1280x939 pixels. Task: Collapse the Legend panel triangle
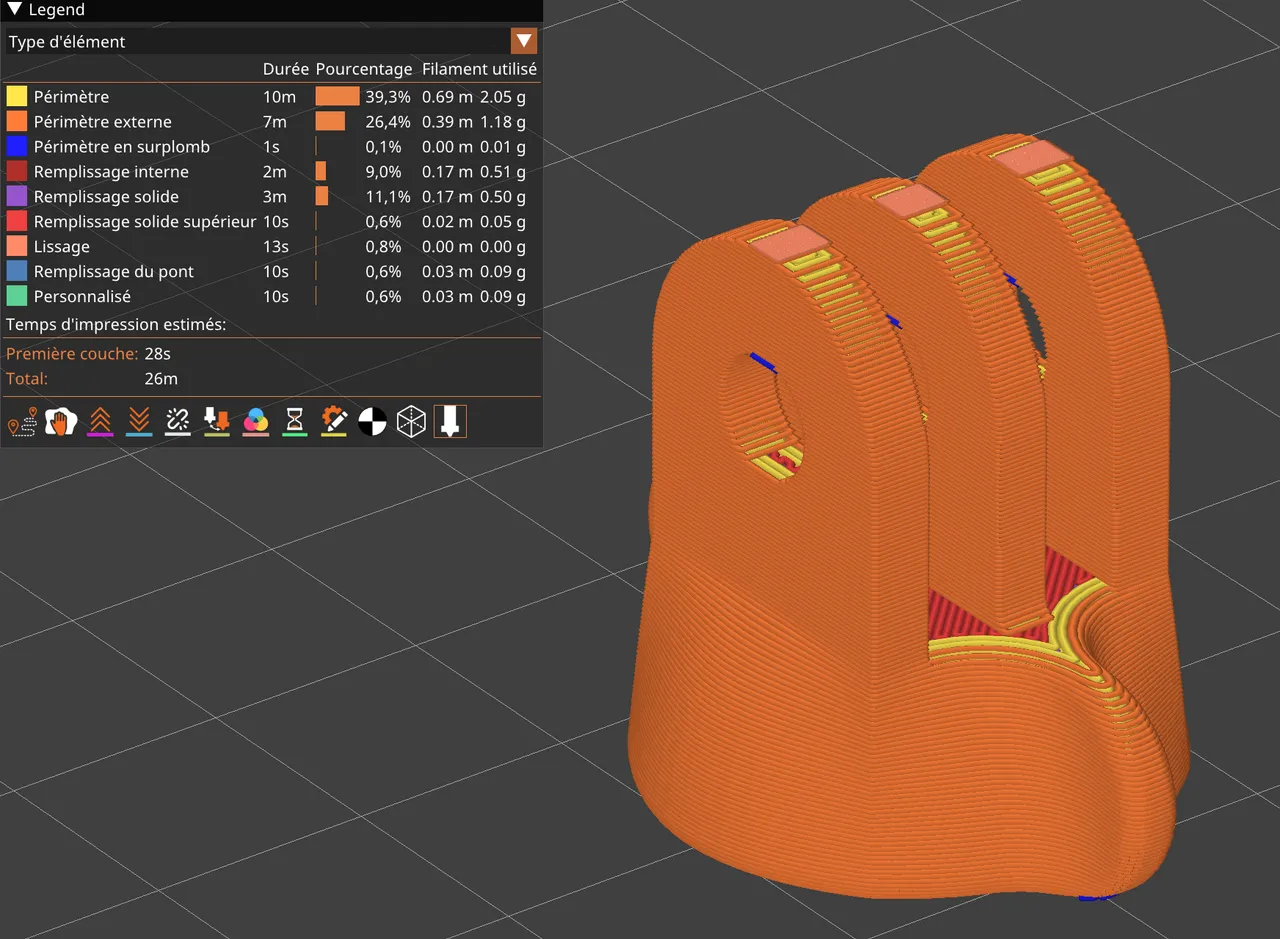tap(14, 10)
